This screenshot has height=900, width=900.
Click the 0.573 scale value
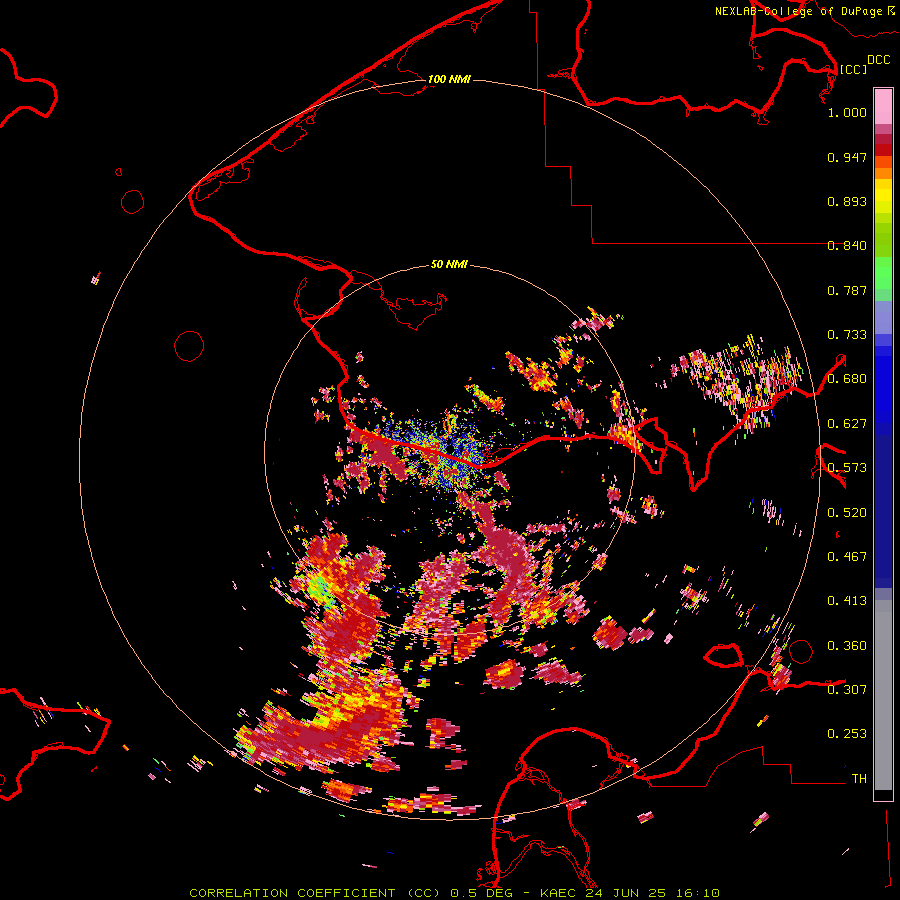[x=847, y=468]
